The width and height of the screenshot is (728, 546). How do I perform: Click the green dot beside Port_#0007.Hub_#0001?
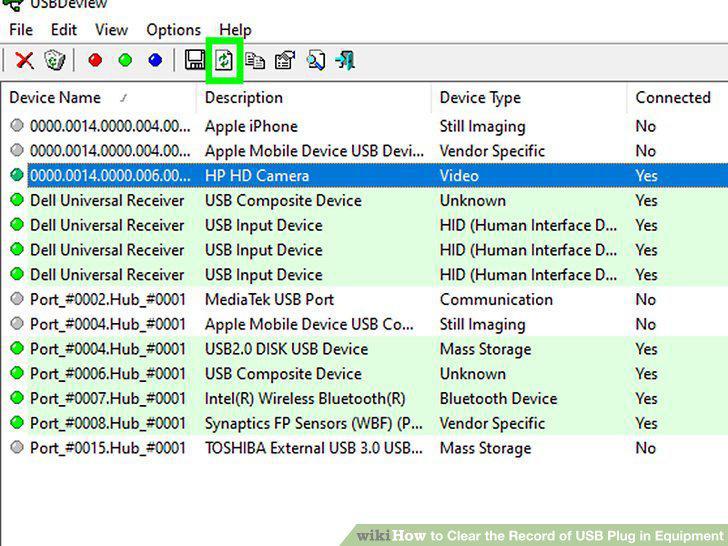pos(17,398)
